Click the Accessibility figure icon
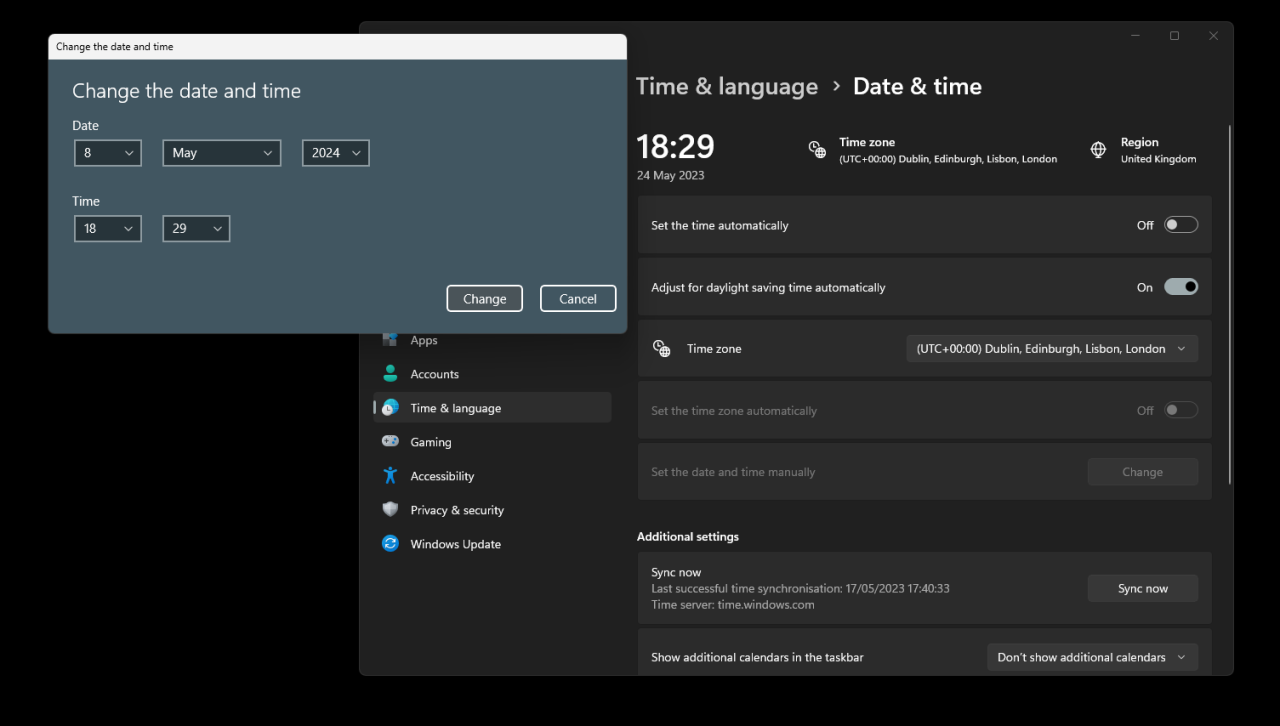The width and height of the screenshot is (1280, 726). point(390,476)
